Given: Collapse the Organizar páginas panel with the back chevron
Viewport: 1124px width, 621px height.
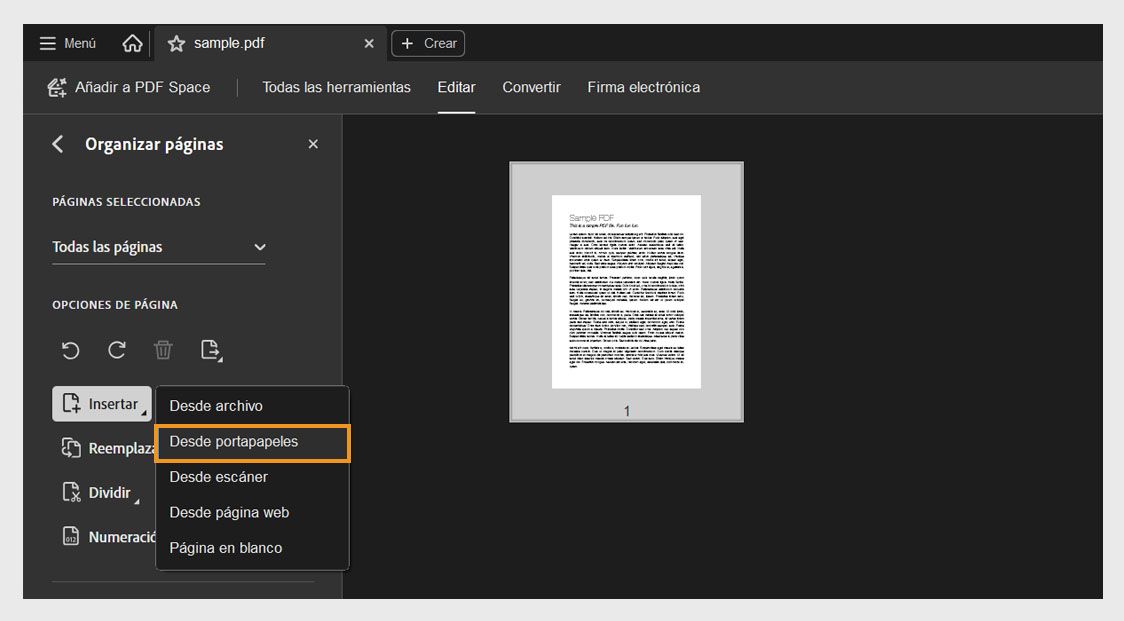Looking at the screenshot, I should pyautogui.click(x=57, y=143).
